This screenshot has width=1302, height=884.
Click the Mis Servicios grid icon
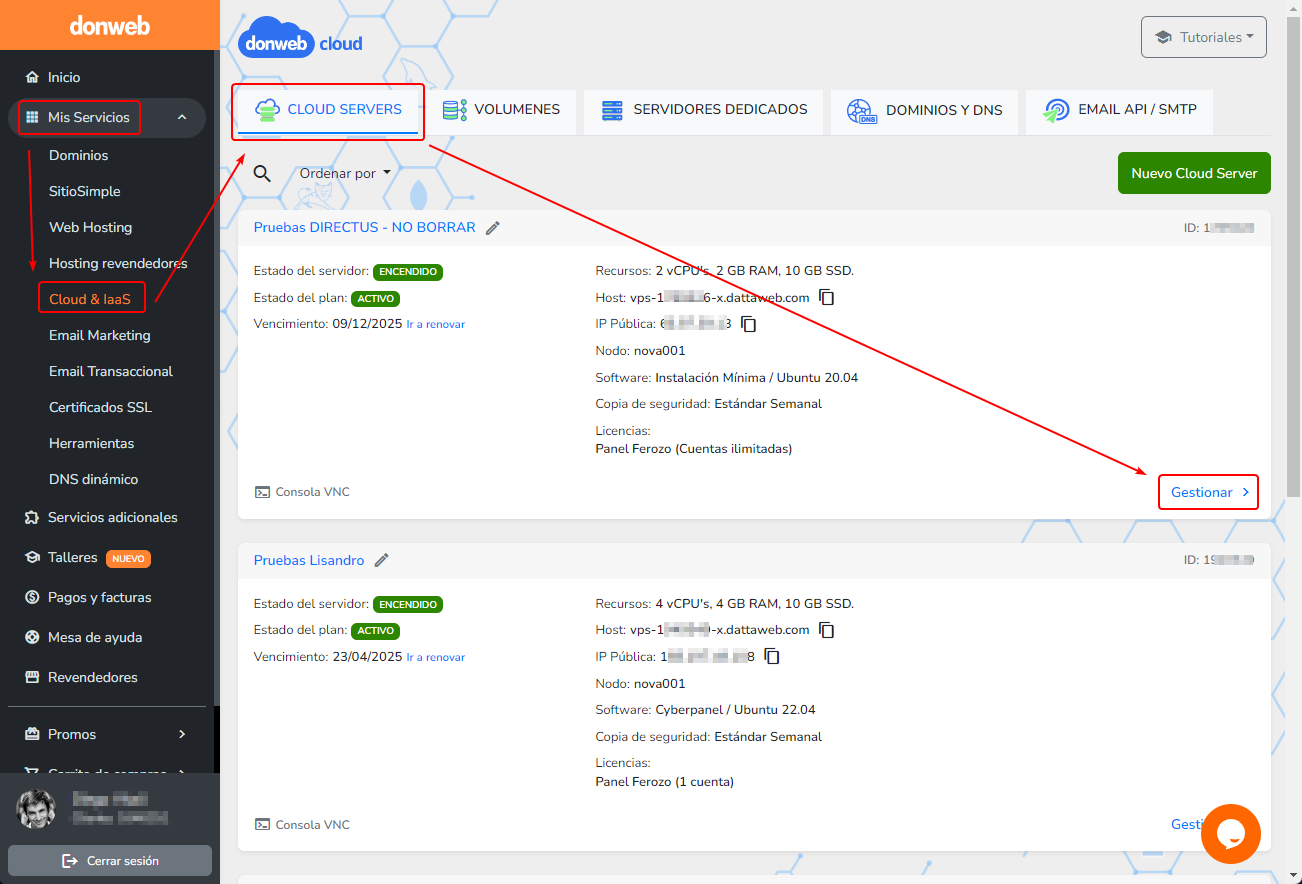coord(32,117)
